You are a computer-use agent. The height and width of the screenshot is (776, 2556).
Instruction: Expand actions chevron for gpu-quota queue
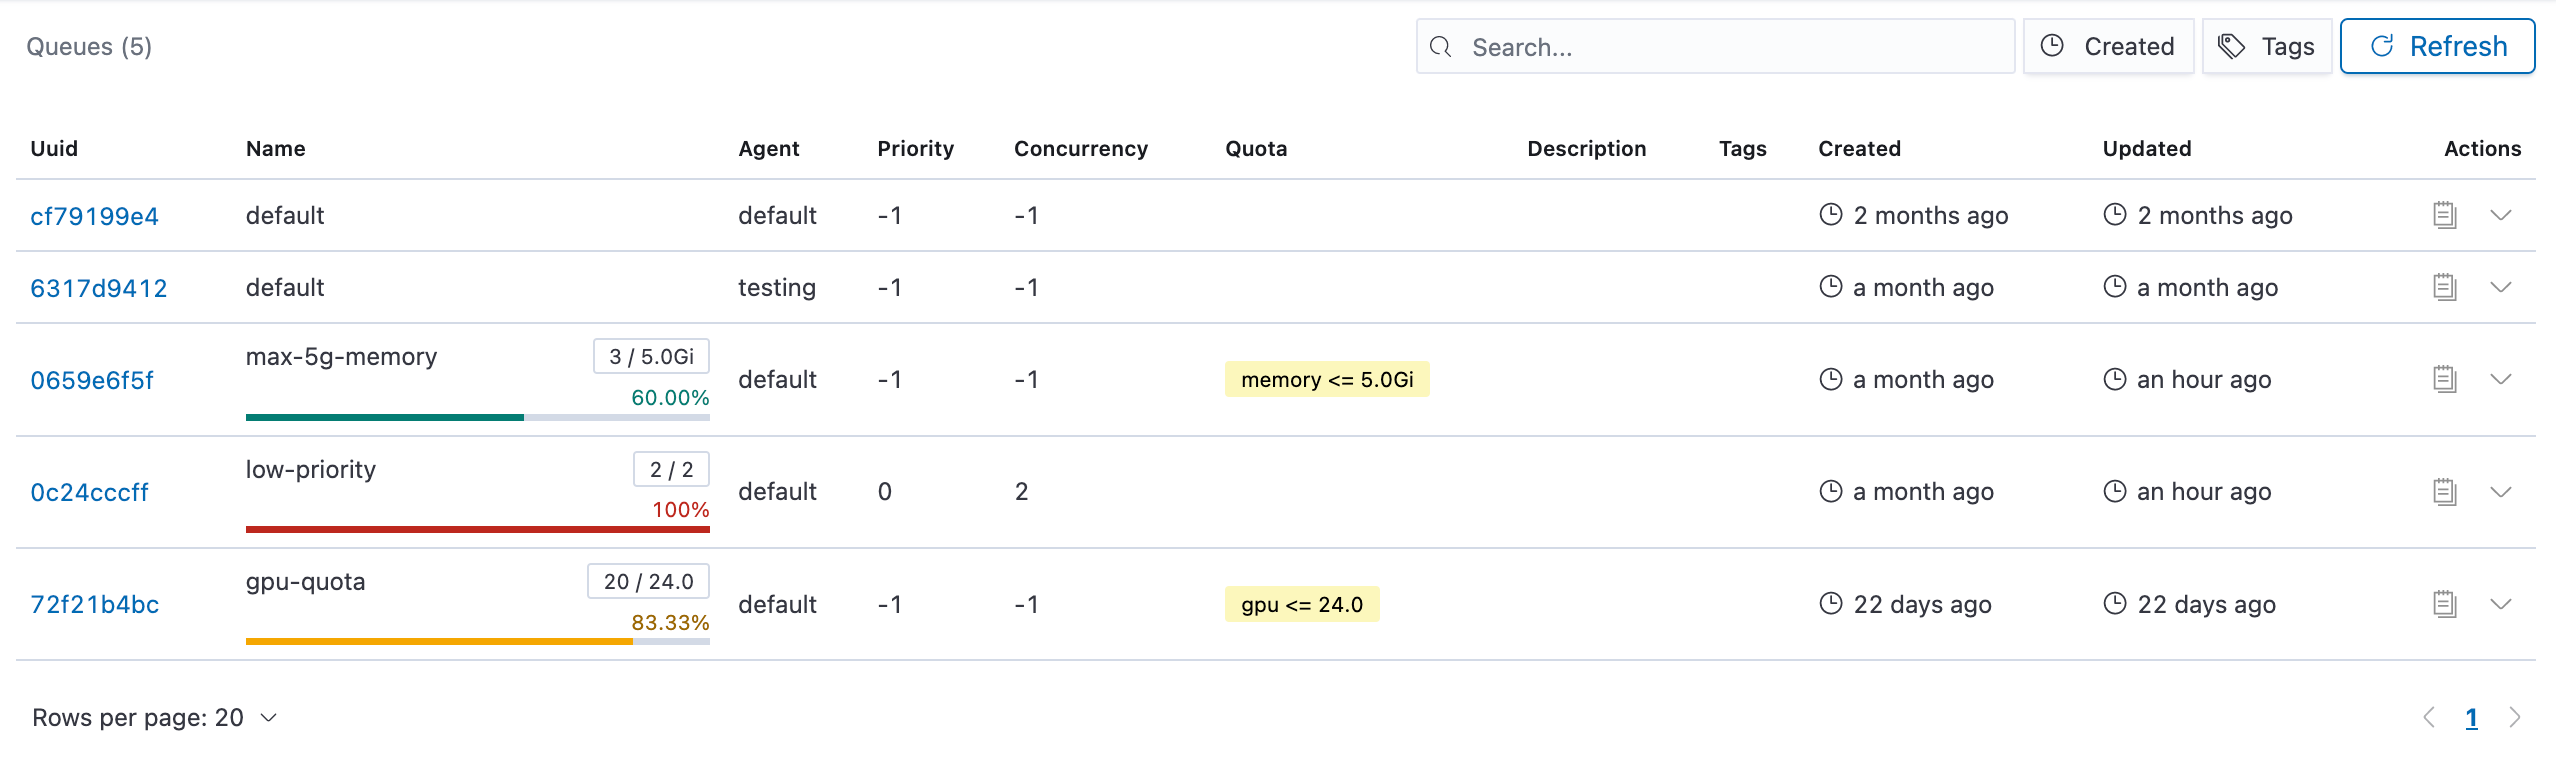click(2501, 604)
